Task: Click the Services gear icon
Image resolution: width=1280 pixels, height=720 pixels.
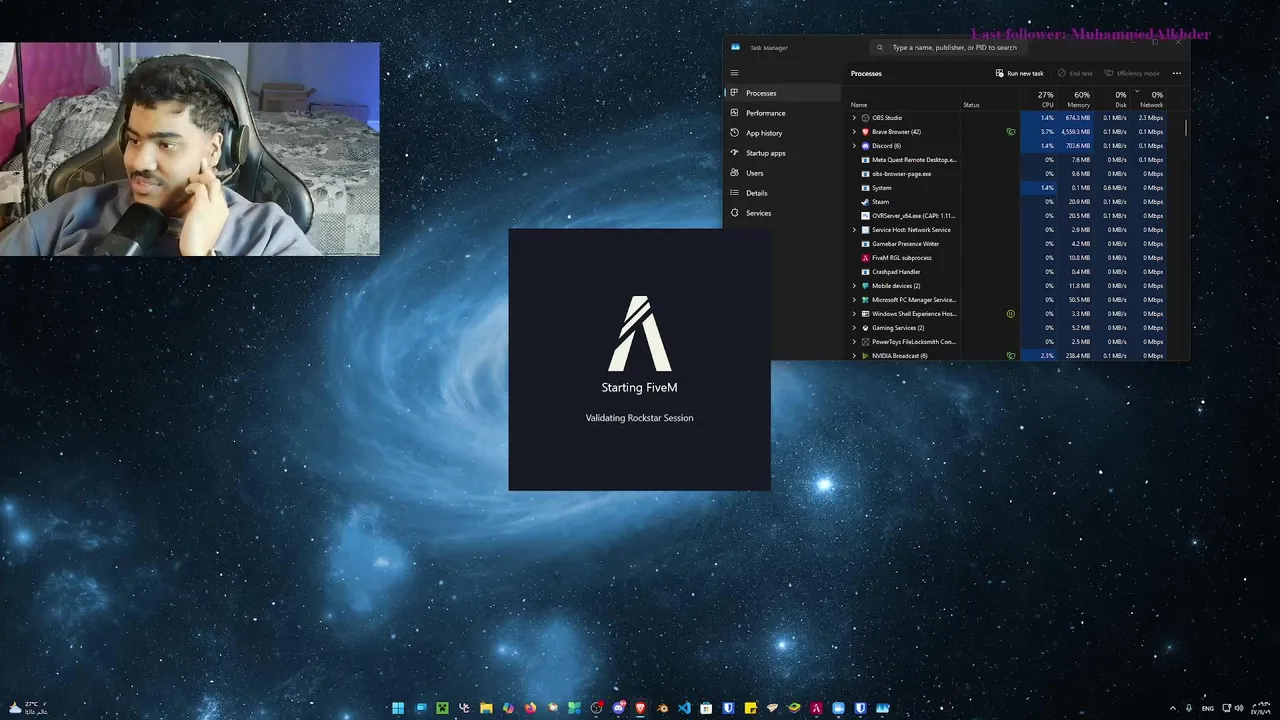Action: 734,213
